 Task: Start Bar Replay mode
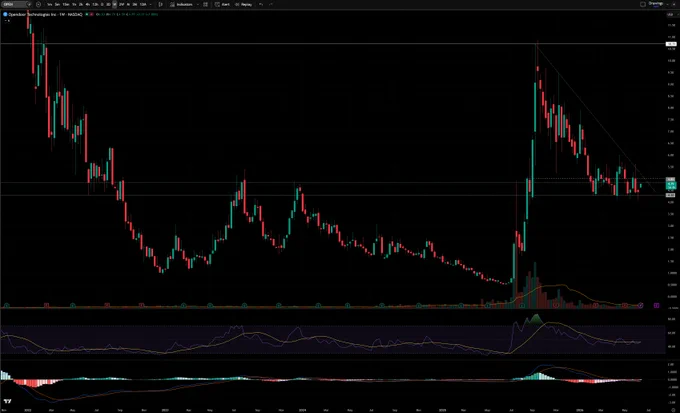click(x=243, y=4)
